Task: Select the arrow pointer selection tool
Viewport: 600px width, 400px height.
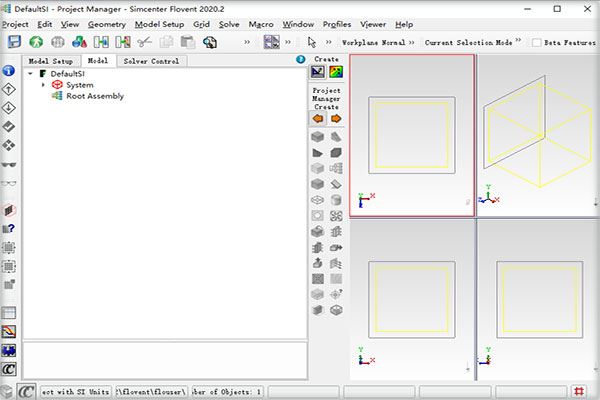Action: pyautogui.click(x=312, y=42)
